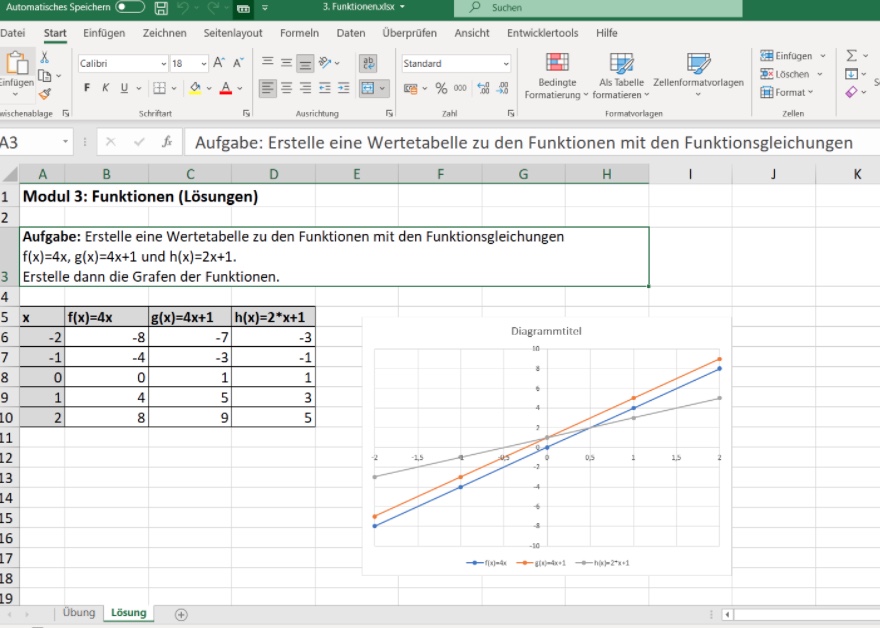Screen dimensions: 880x628
Task: Click the Speichern save button
Action: pos(161,6)
